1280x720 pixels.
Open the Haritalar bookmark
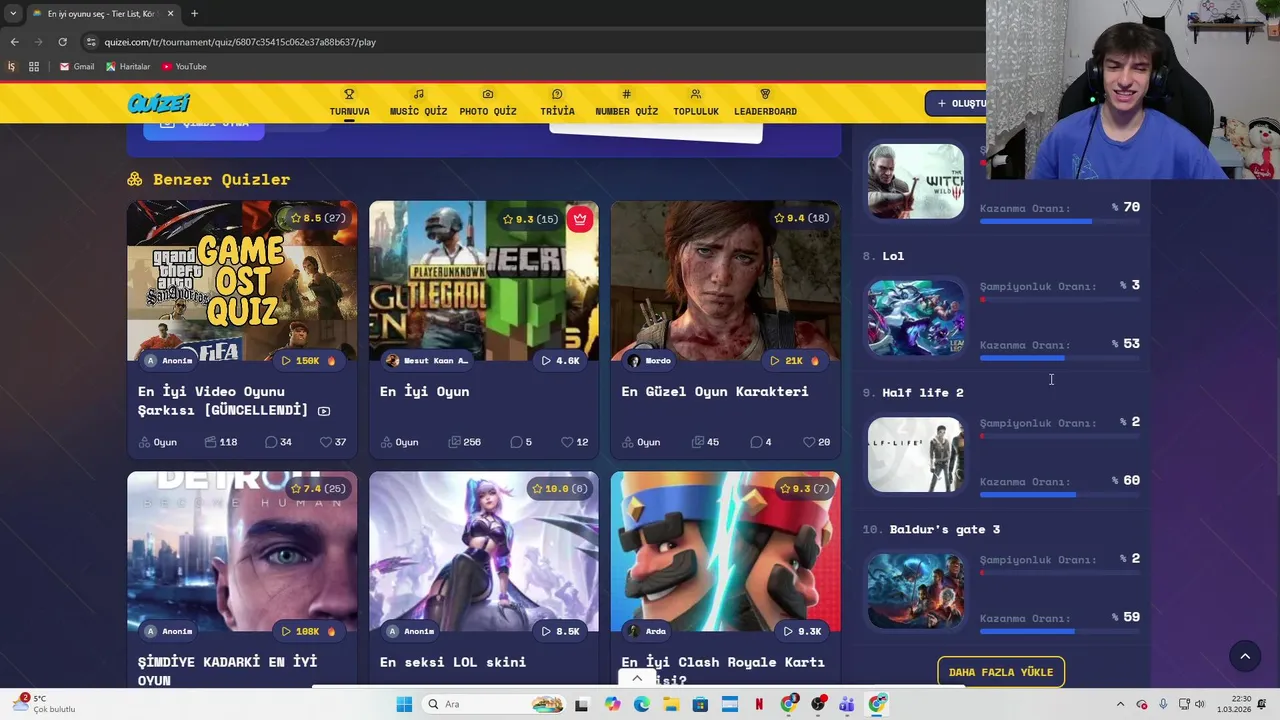(x=128, y=67)
